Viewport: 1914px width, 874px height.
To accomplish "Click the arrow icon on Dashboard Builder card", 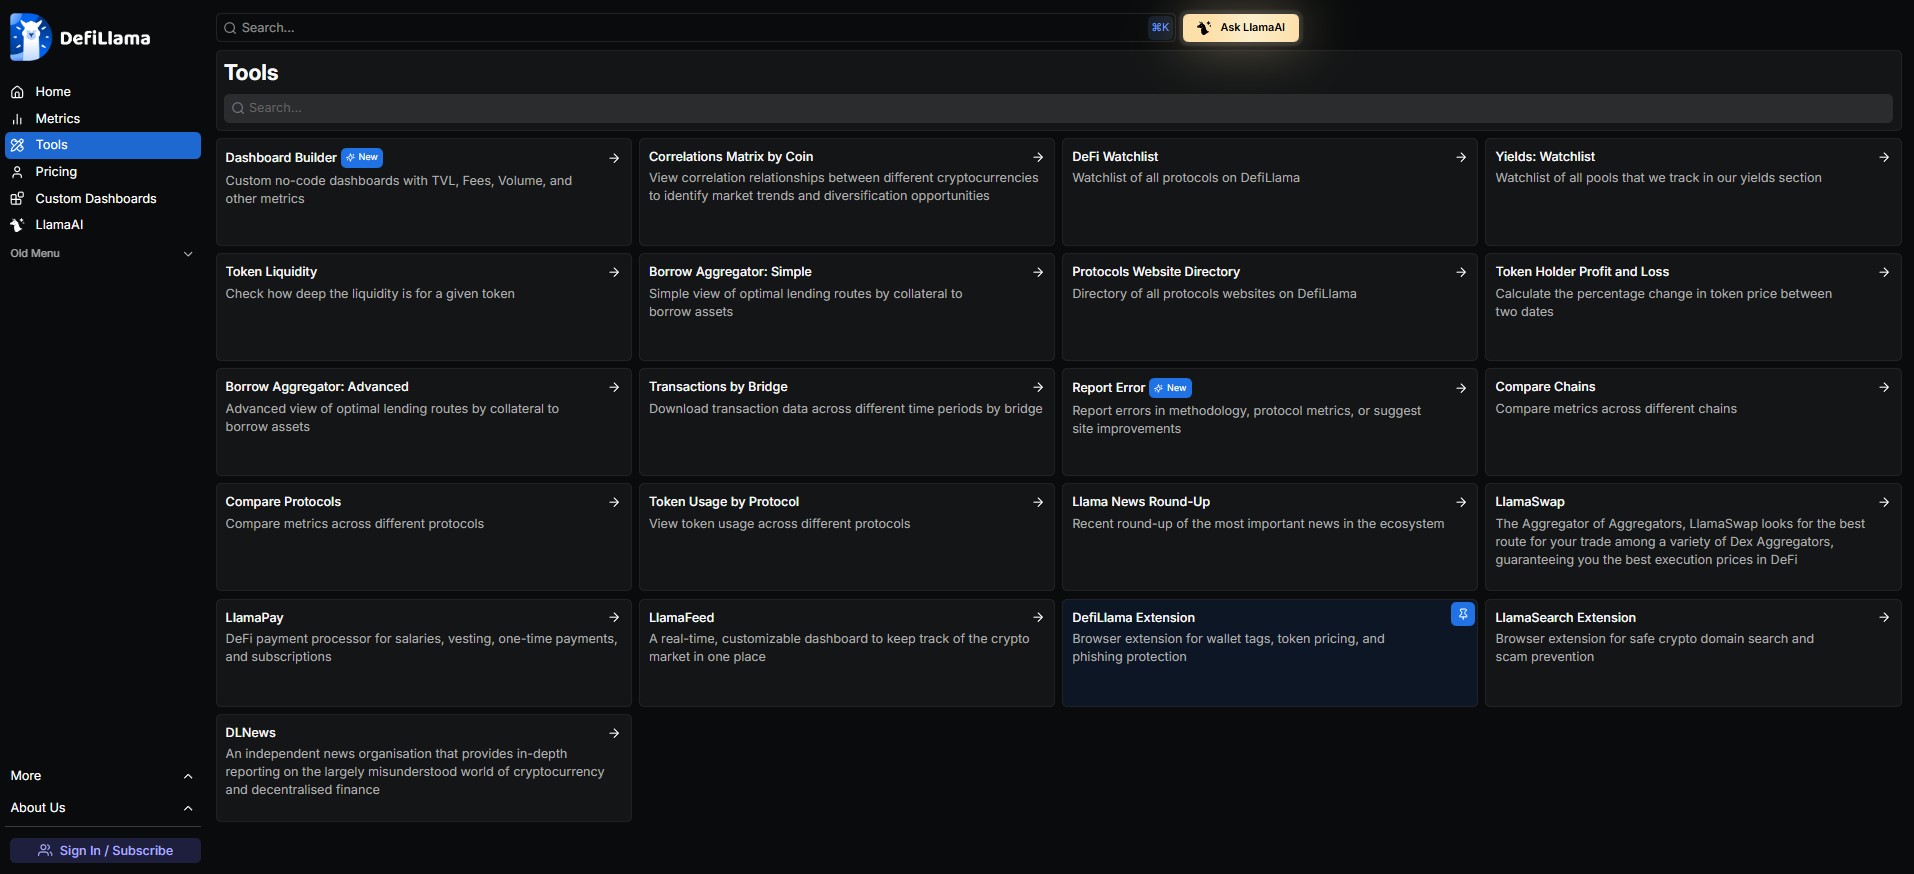I will coord(614,158).
